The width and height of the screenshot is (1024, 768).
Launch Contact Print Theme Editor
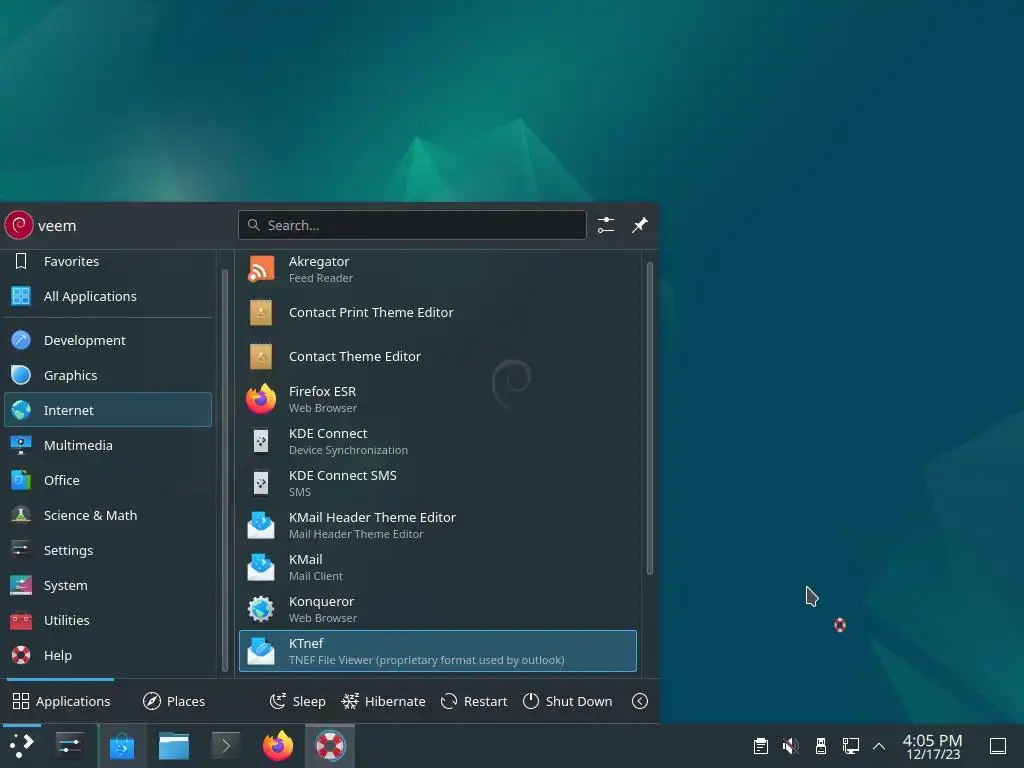(x=438, y=312)
